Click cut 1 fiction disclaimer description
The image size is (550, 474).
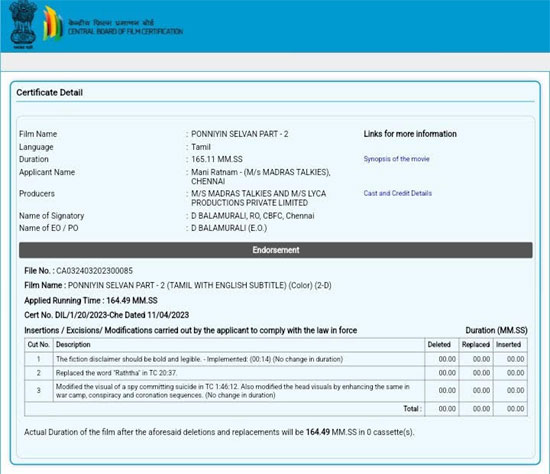(x=199, y=359)
